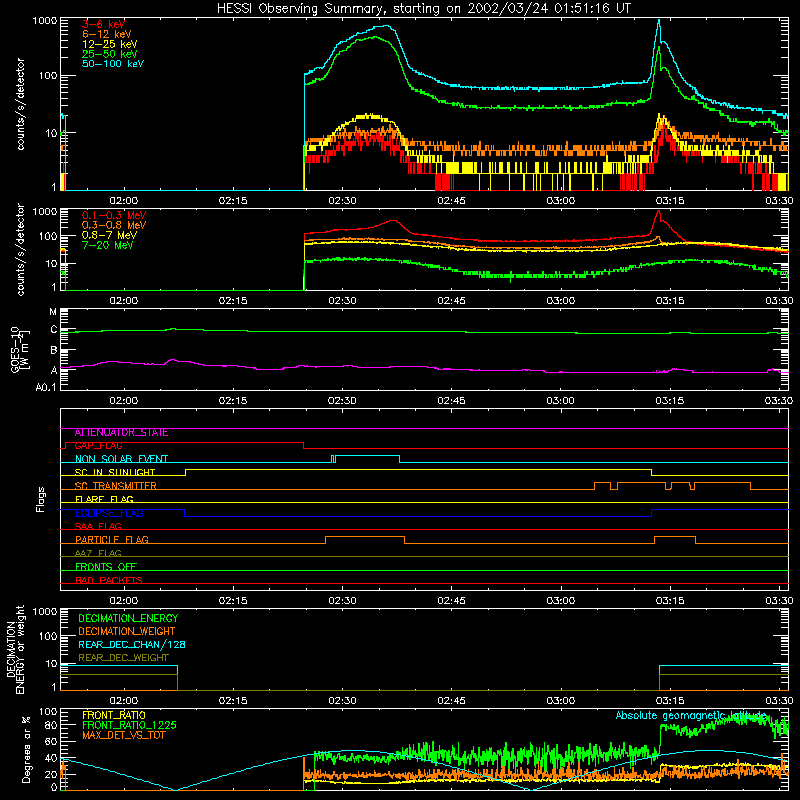Select the 50-100 keV legend label

(113, 64)
